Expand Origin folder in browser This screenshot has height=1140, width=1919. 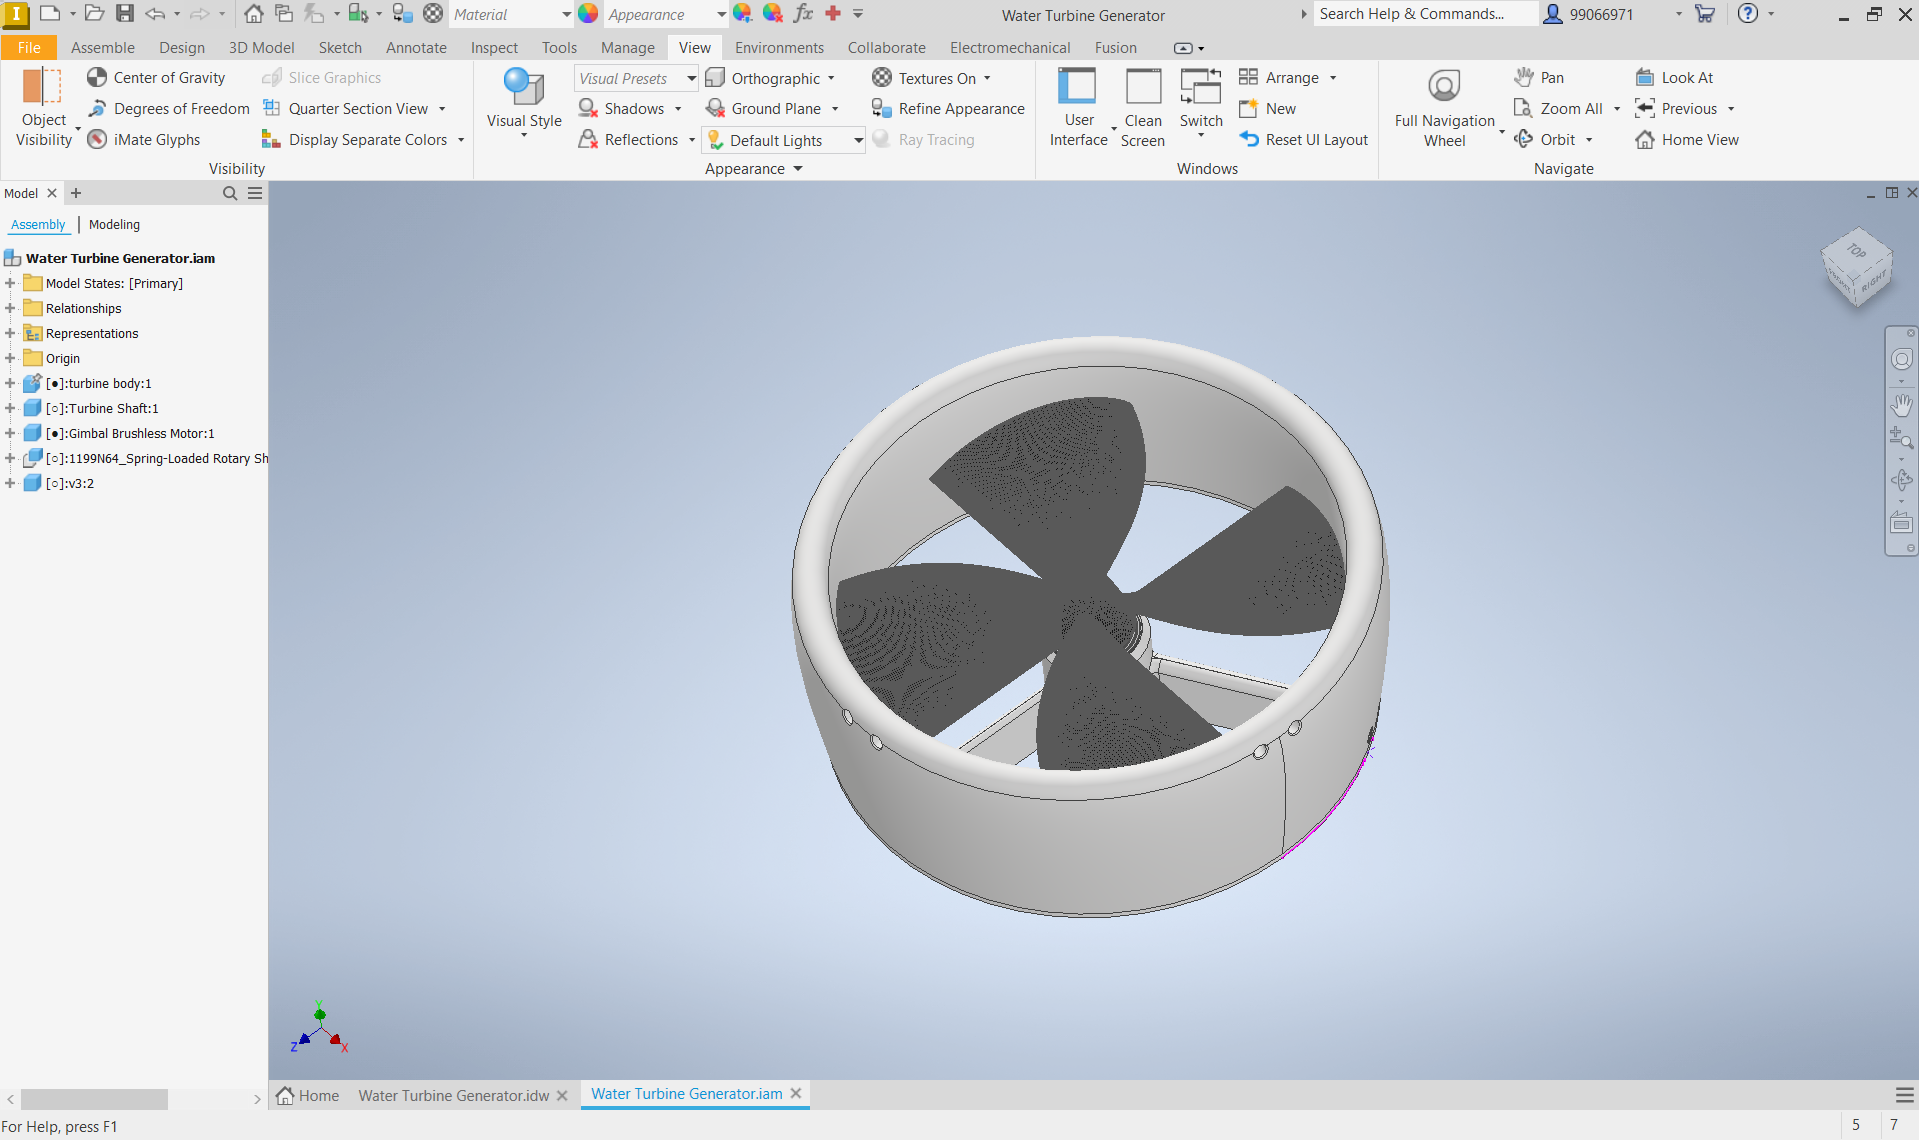10,358
